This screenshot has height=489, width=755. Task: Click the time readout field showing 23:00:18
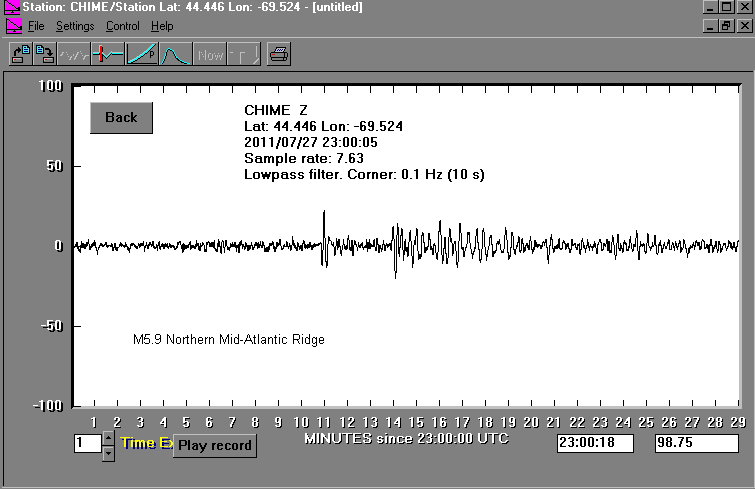point(595,443)
